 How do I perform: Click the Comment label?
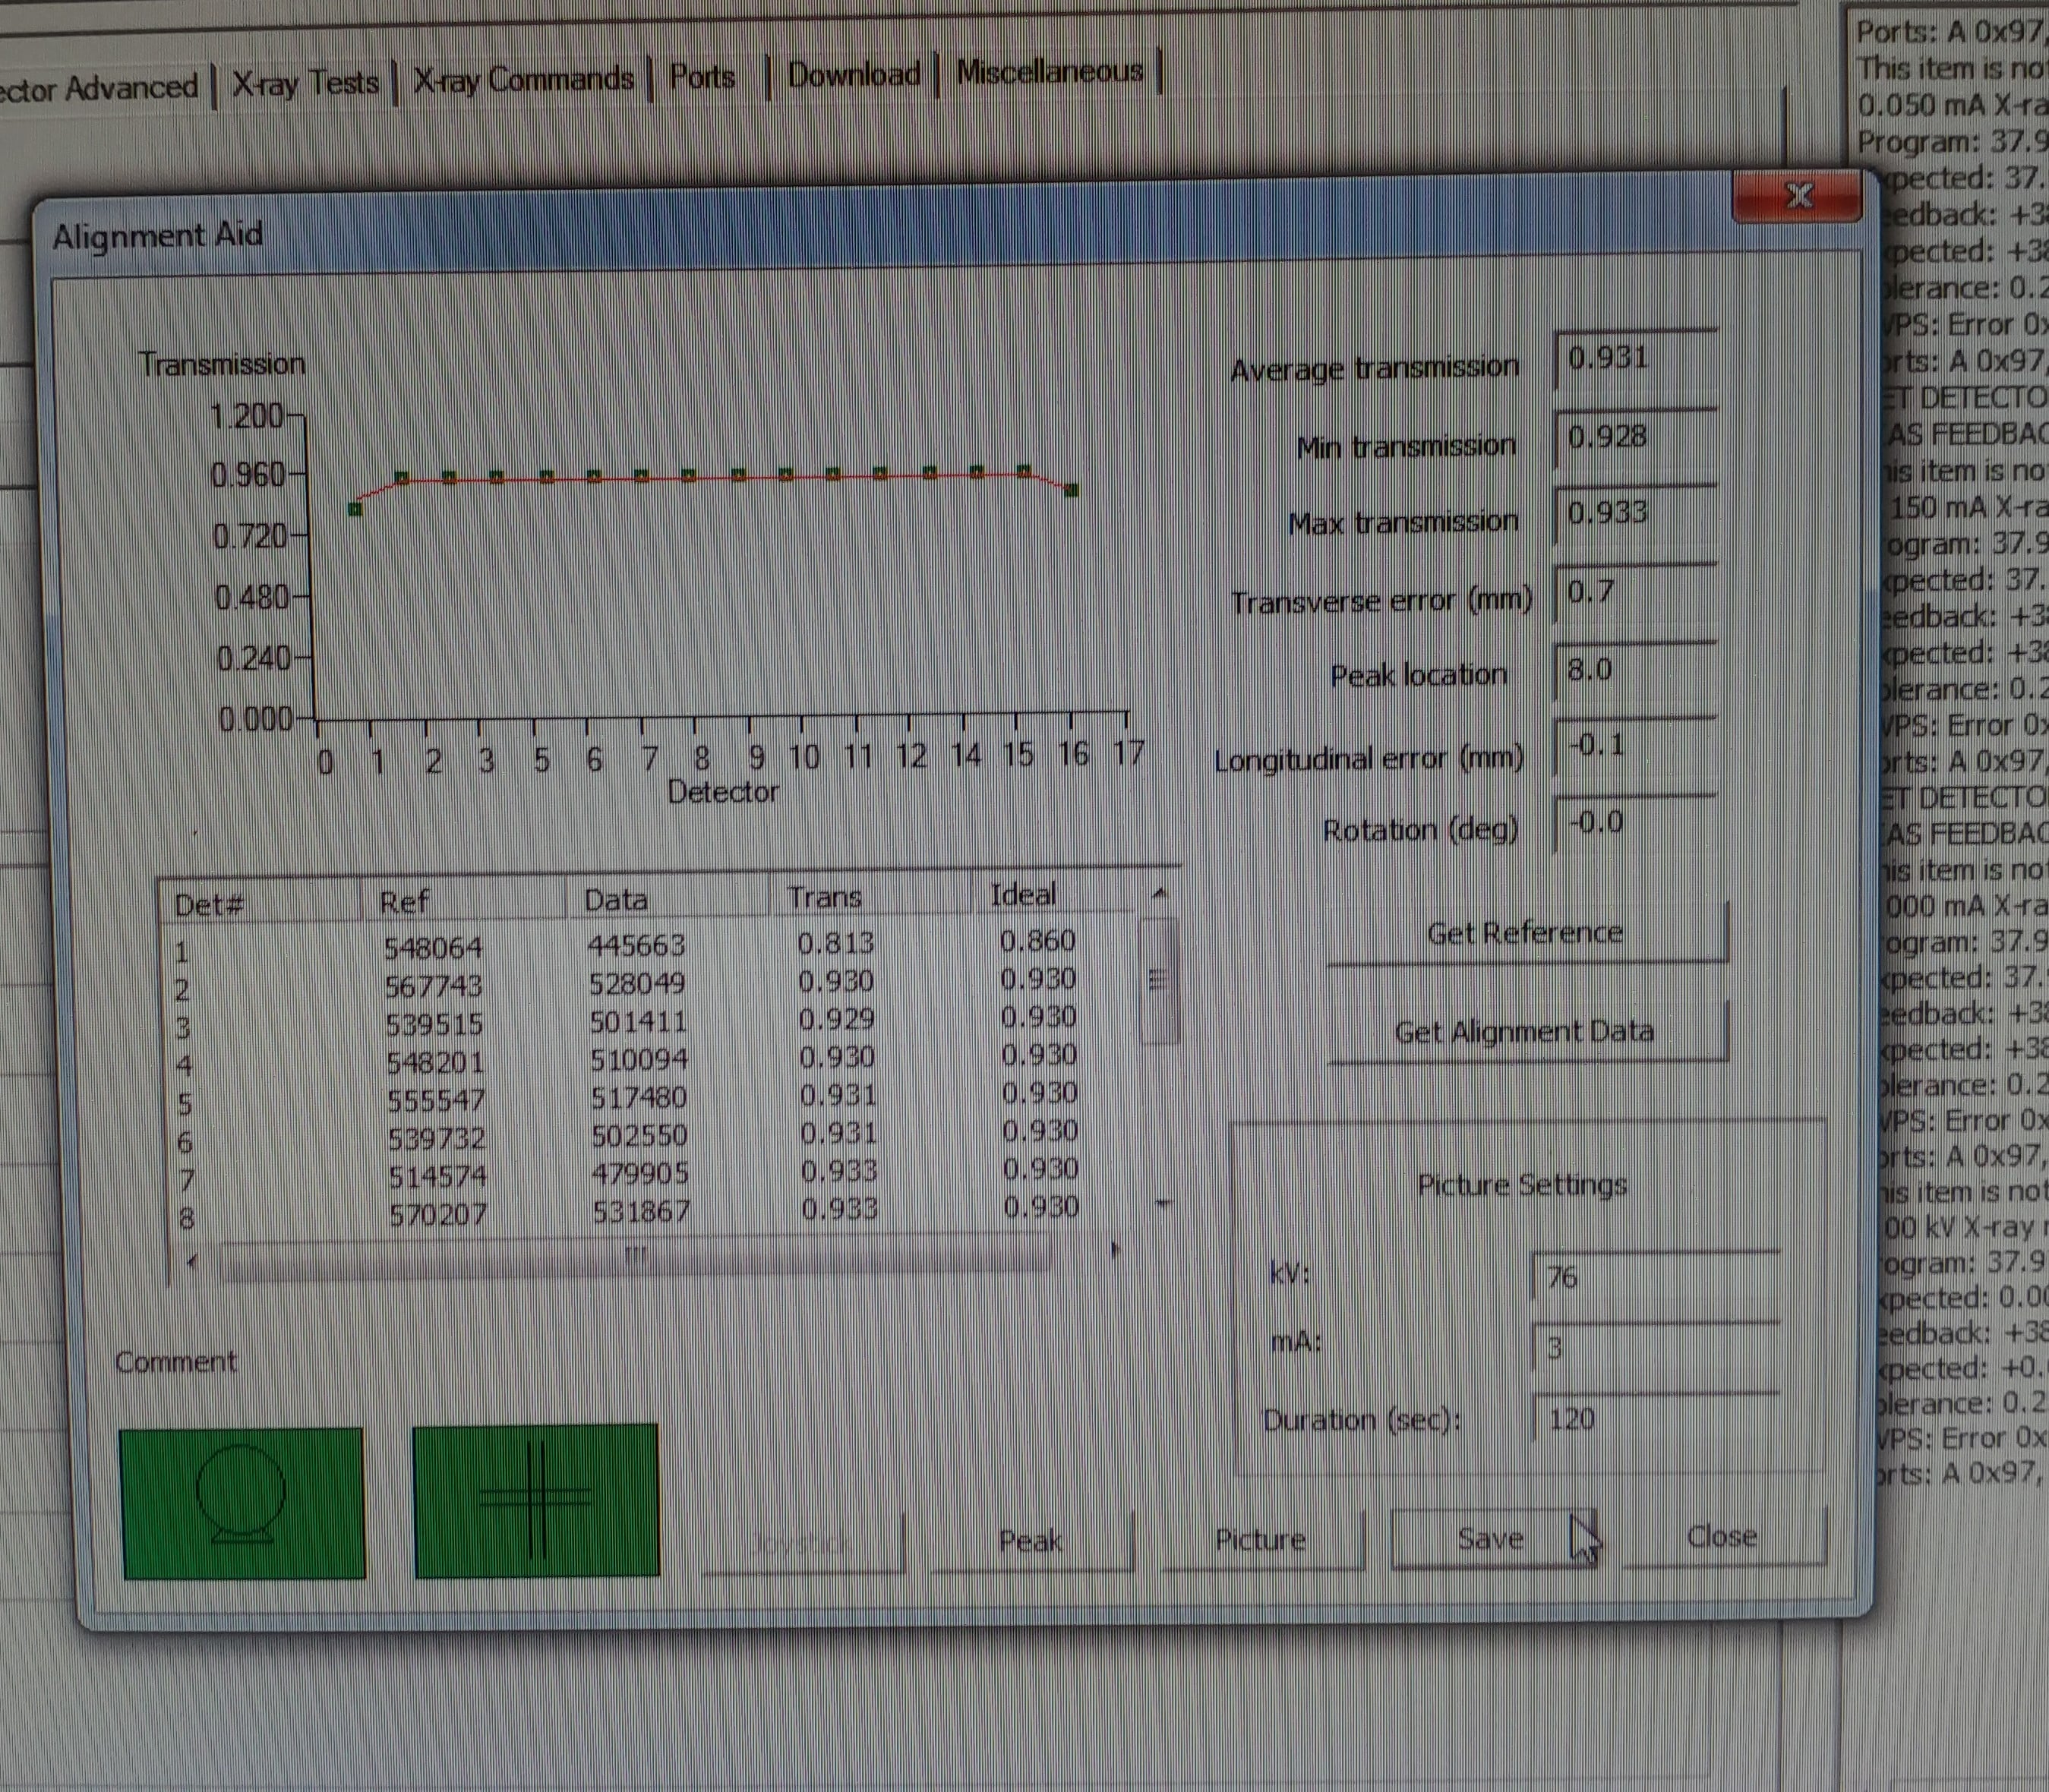[x=176, y=1362]
